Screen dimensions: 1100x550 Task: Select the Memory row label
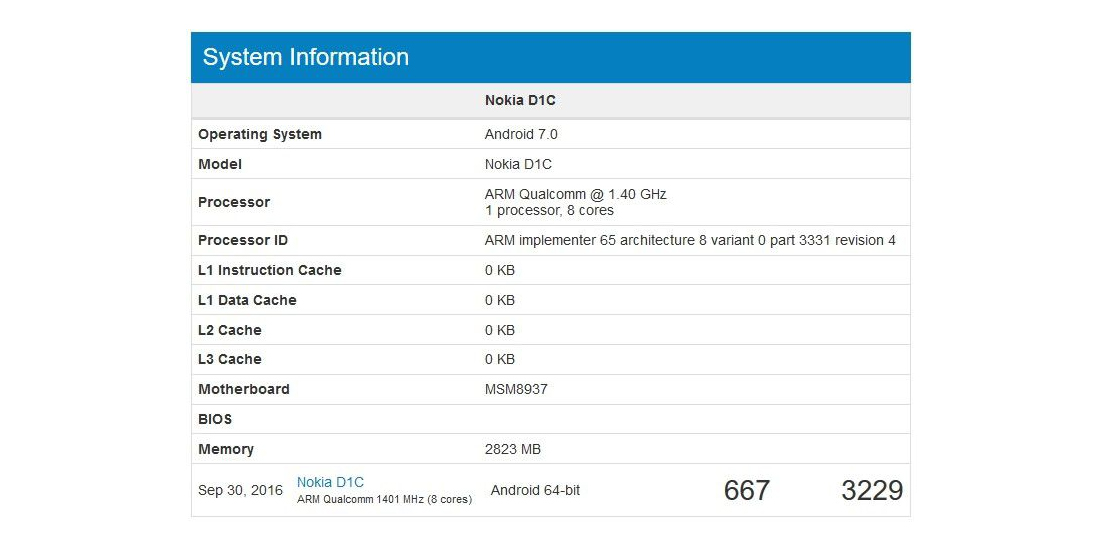click(226, 450)
